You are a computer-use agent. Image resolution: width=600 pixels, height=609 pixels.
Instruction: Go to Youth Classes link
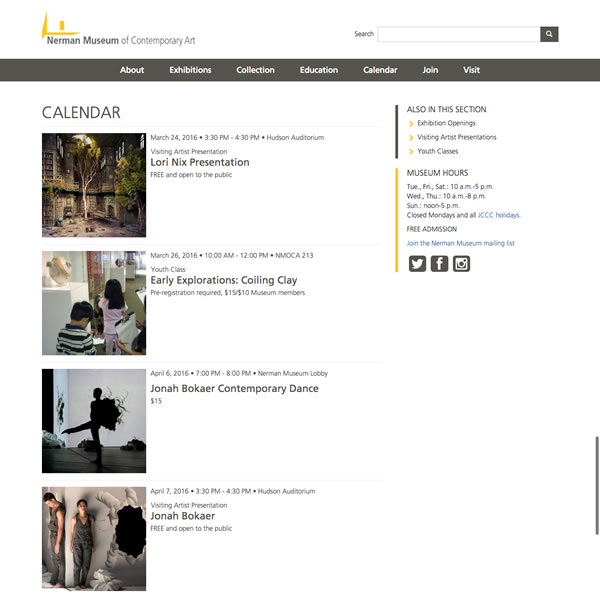437,151
